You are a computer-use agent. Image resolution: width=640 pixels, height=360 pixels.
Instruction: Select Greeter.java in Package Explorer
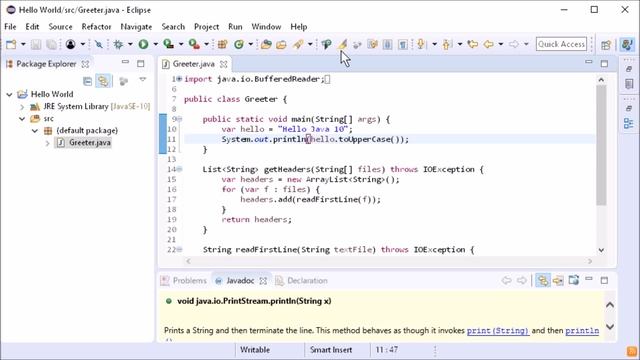[90, 143]
